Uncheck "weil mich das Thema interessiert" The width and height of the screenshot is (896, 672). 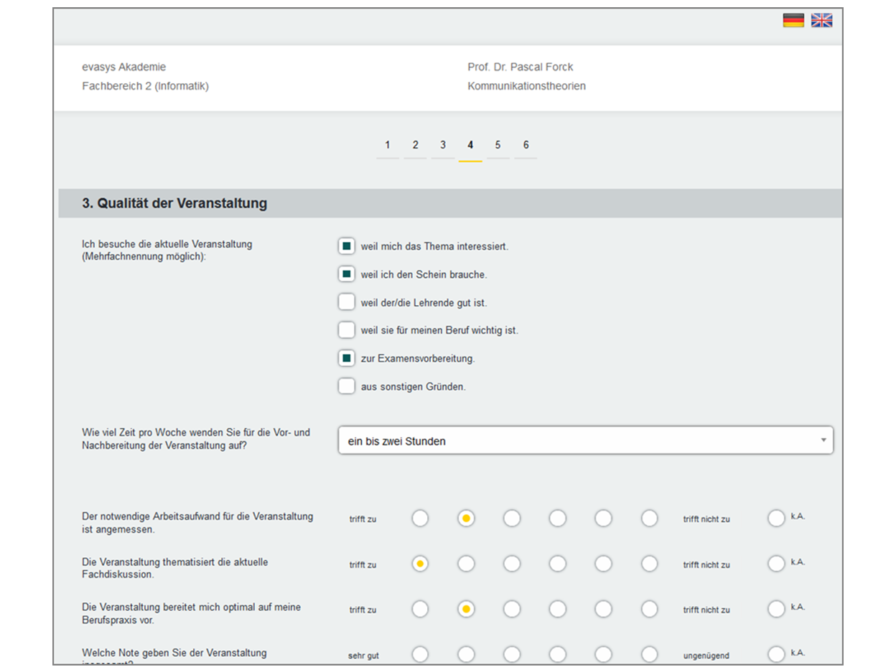point(345,246)
